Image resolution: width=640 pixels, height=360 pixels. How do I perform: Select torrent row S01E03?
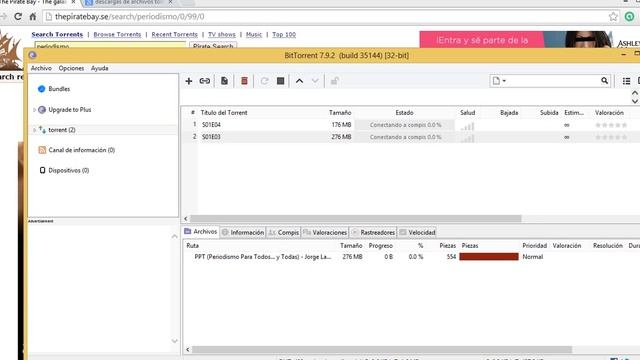tap(410, 137)
